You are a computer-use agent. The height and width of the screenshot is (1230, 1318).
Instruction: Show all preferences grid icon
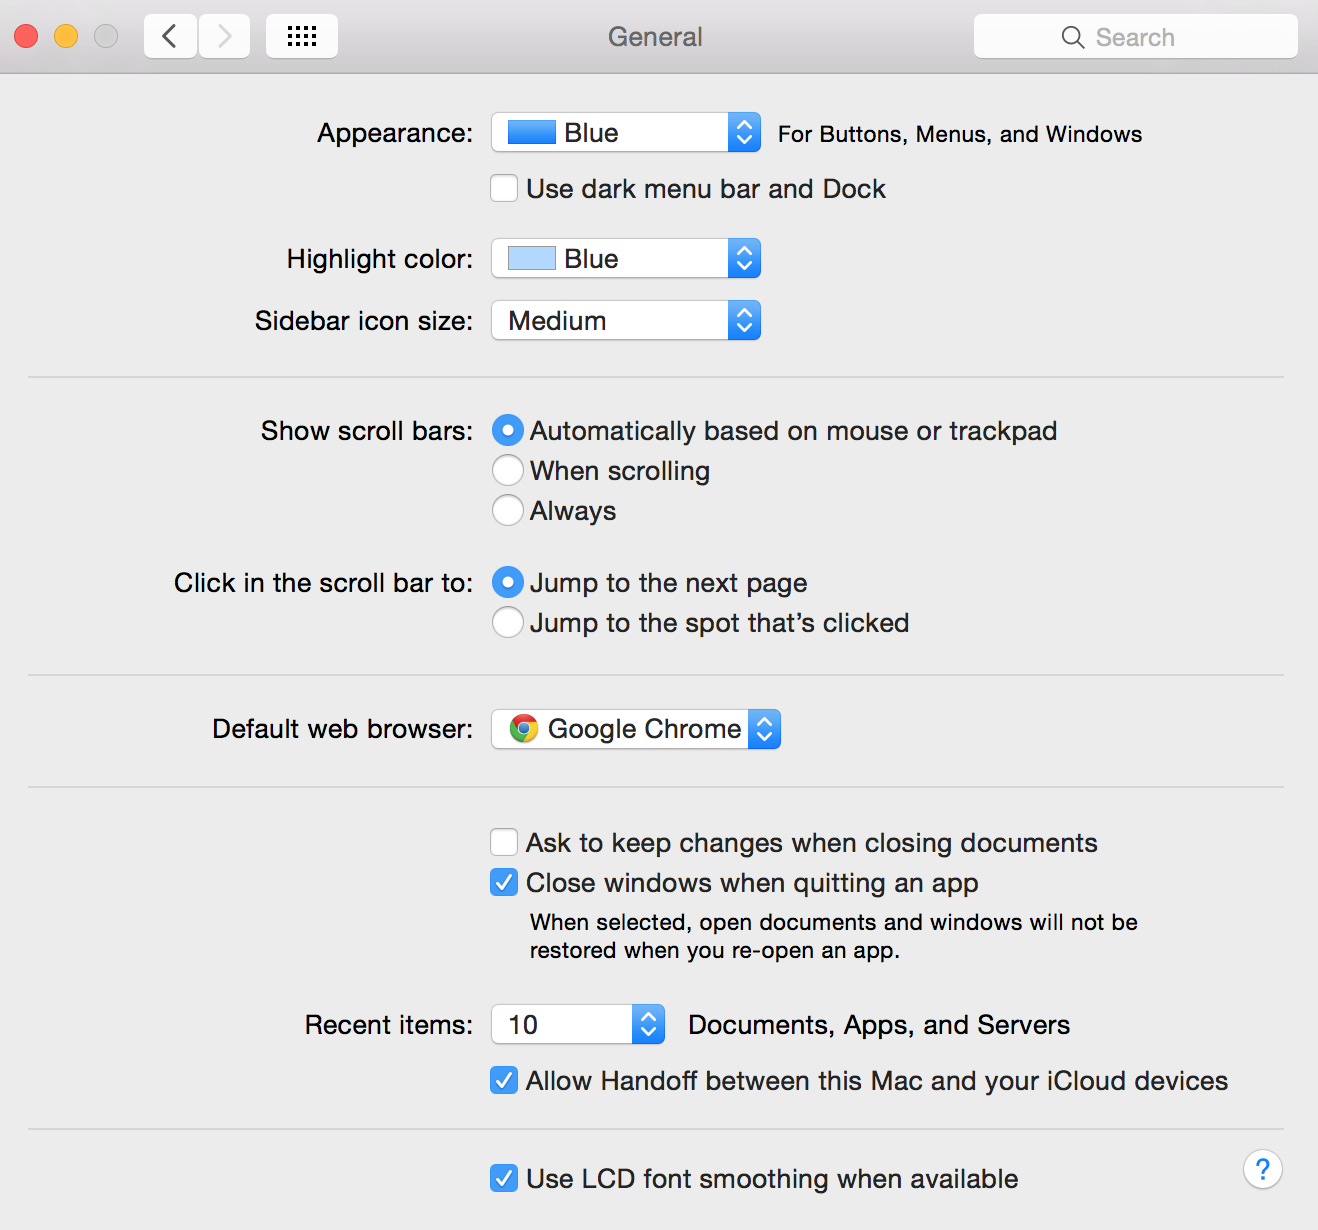[301, 37]
